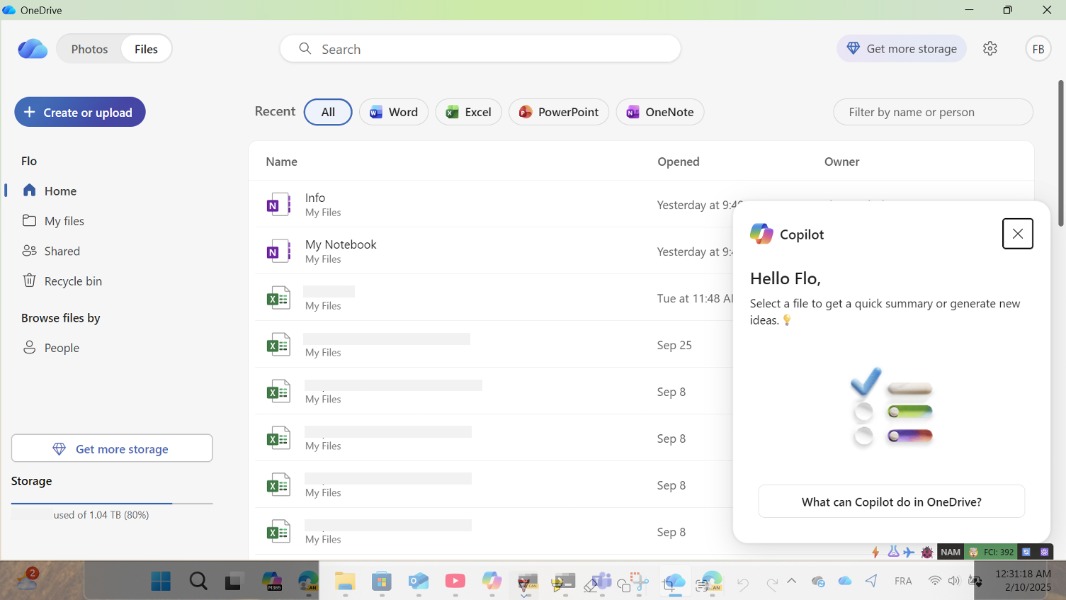Switch to the Photos tab

point(89,48)
